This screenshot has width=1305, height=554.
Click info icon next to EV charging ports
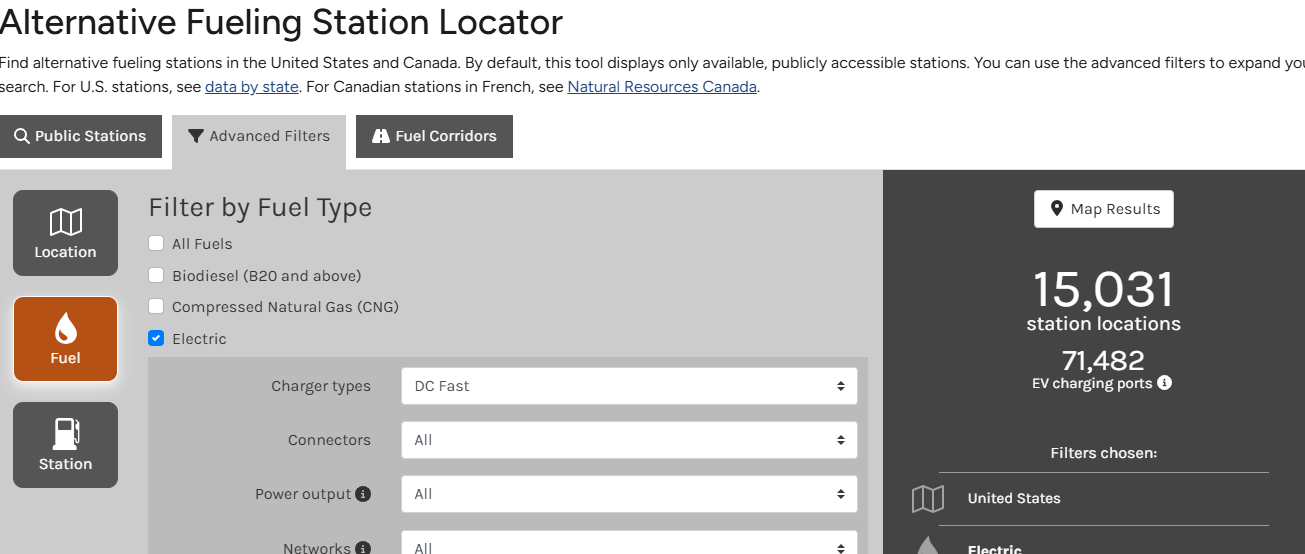click(x=1164, y=383)
